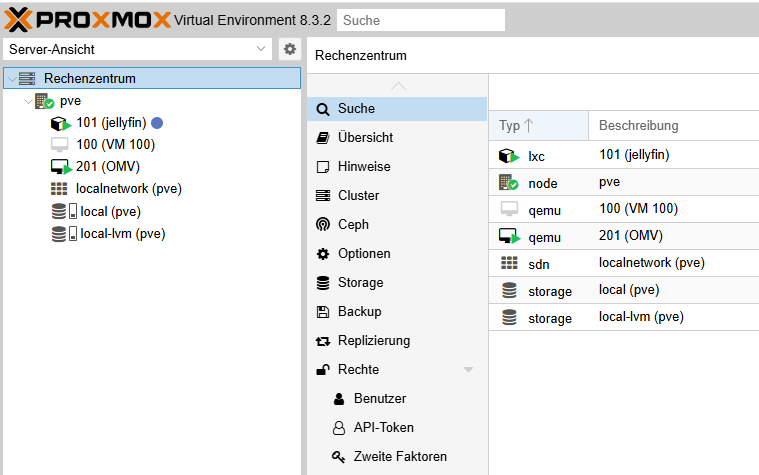Select the jellyfin container icon in tree
The image size is (759, 475).
coord(60,123)
